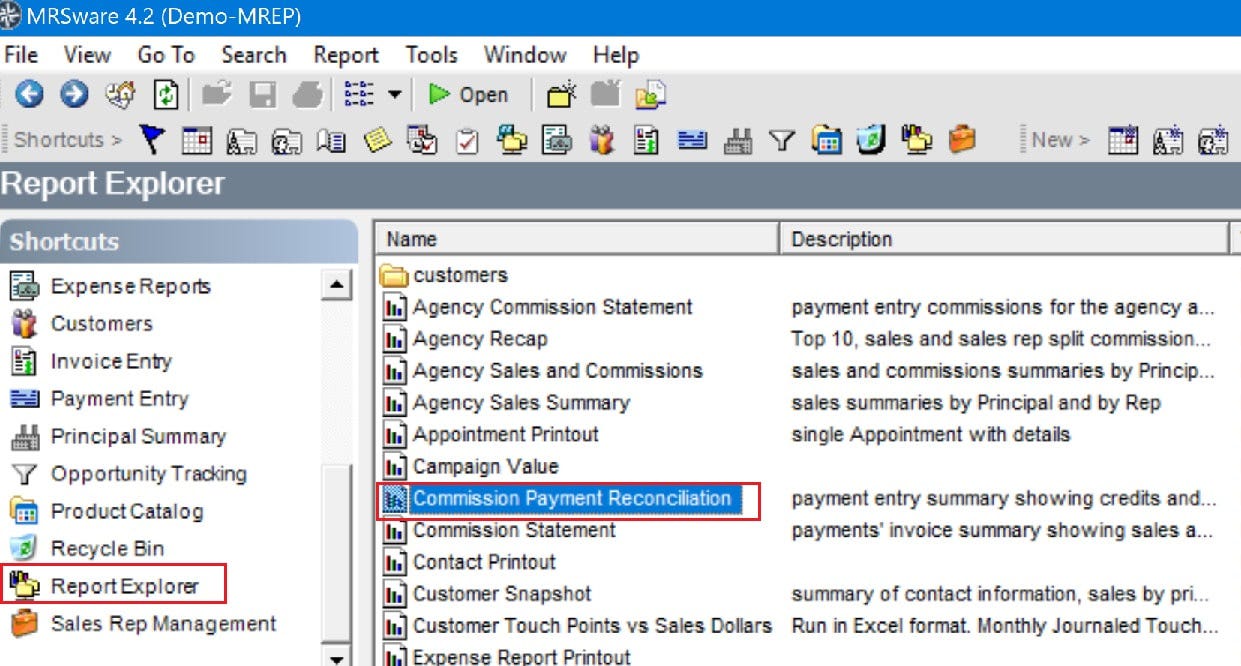Open the Report menu
The height and width of the screenshot is (666, 1241).
[x=346, y=55]
